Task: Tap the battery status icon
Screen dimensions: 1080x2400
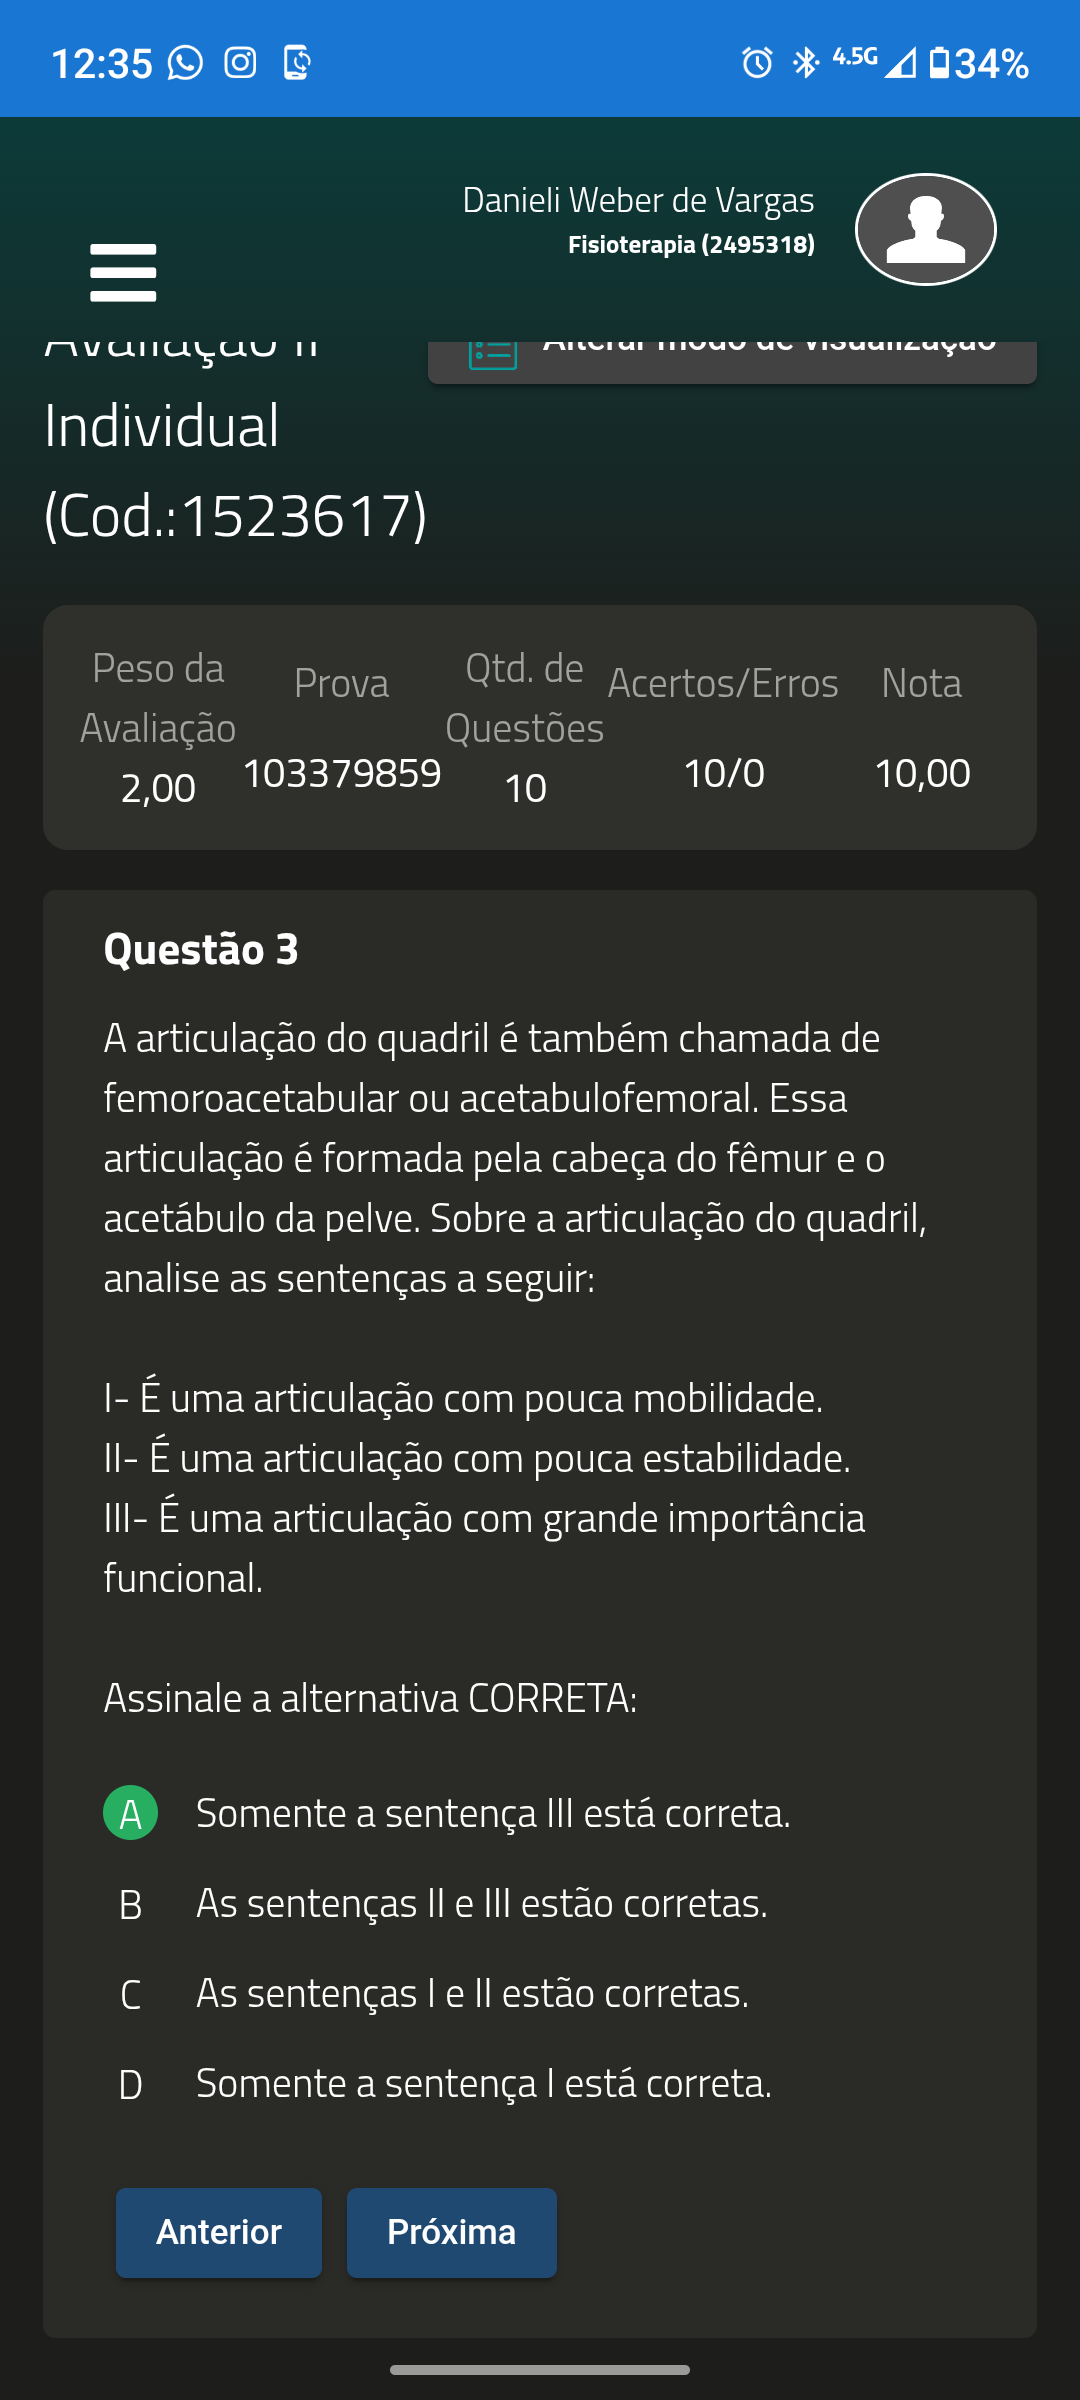Action: click(x=939, y=63)
